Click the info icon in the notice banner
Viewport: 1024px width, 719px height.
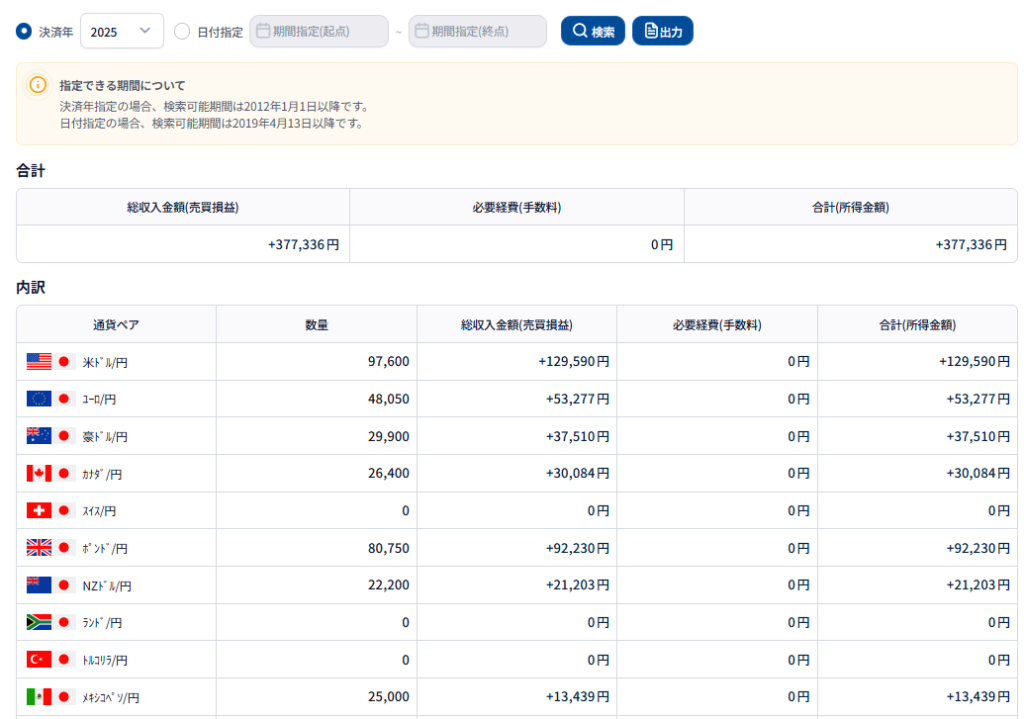(x=38, y=85)
